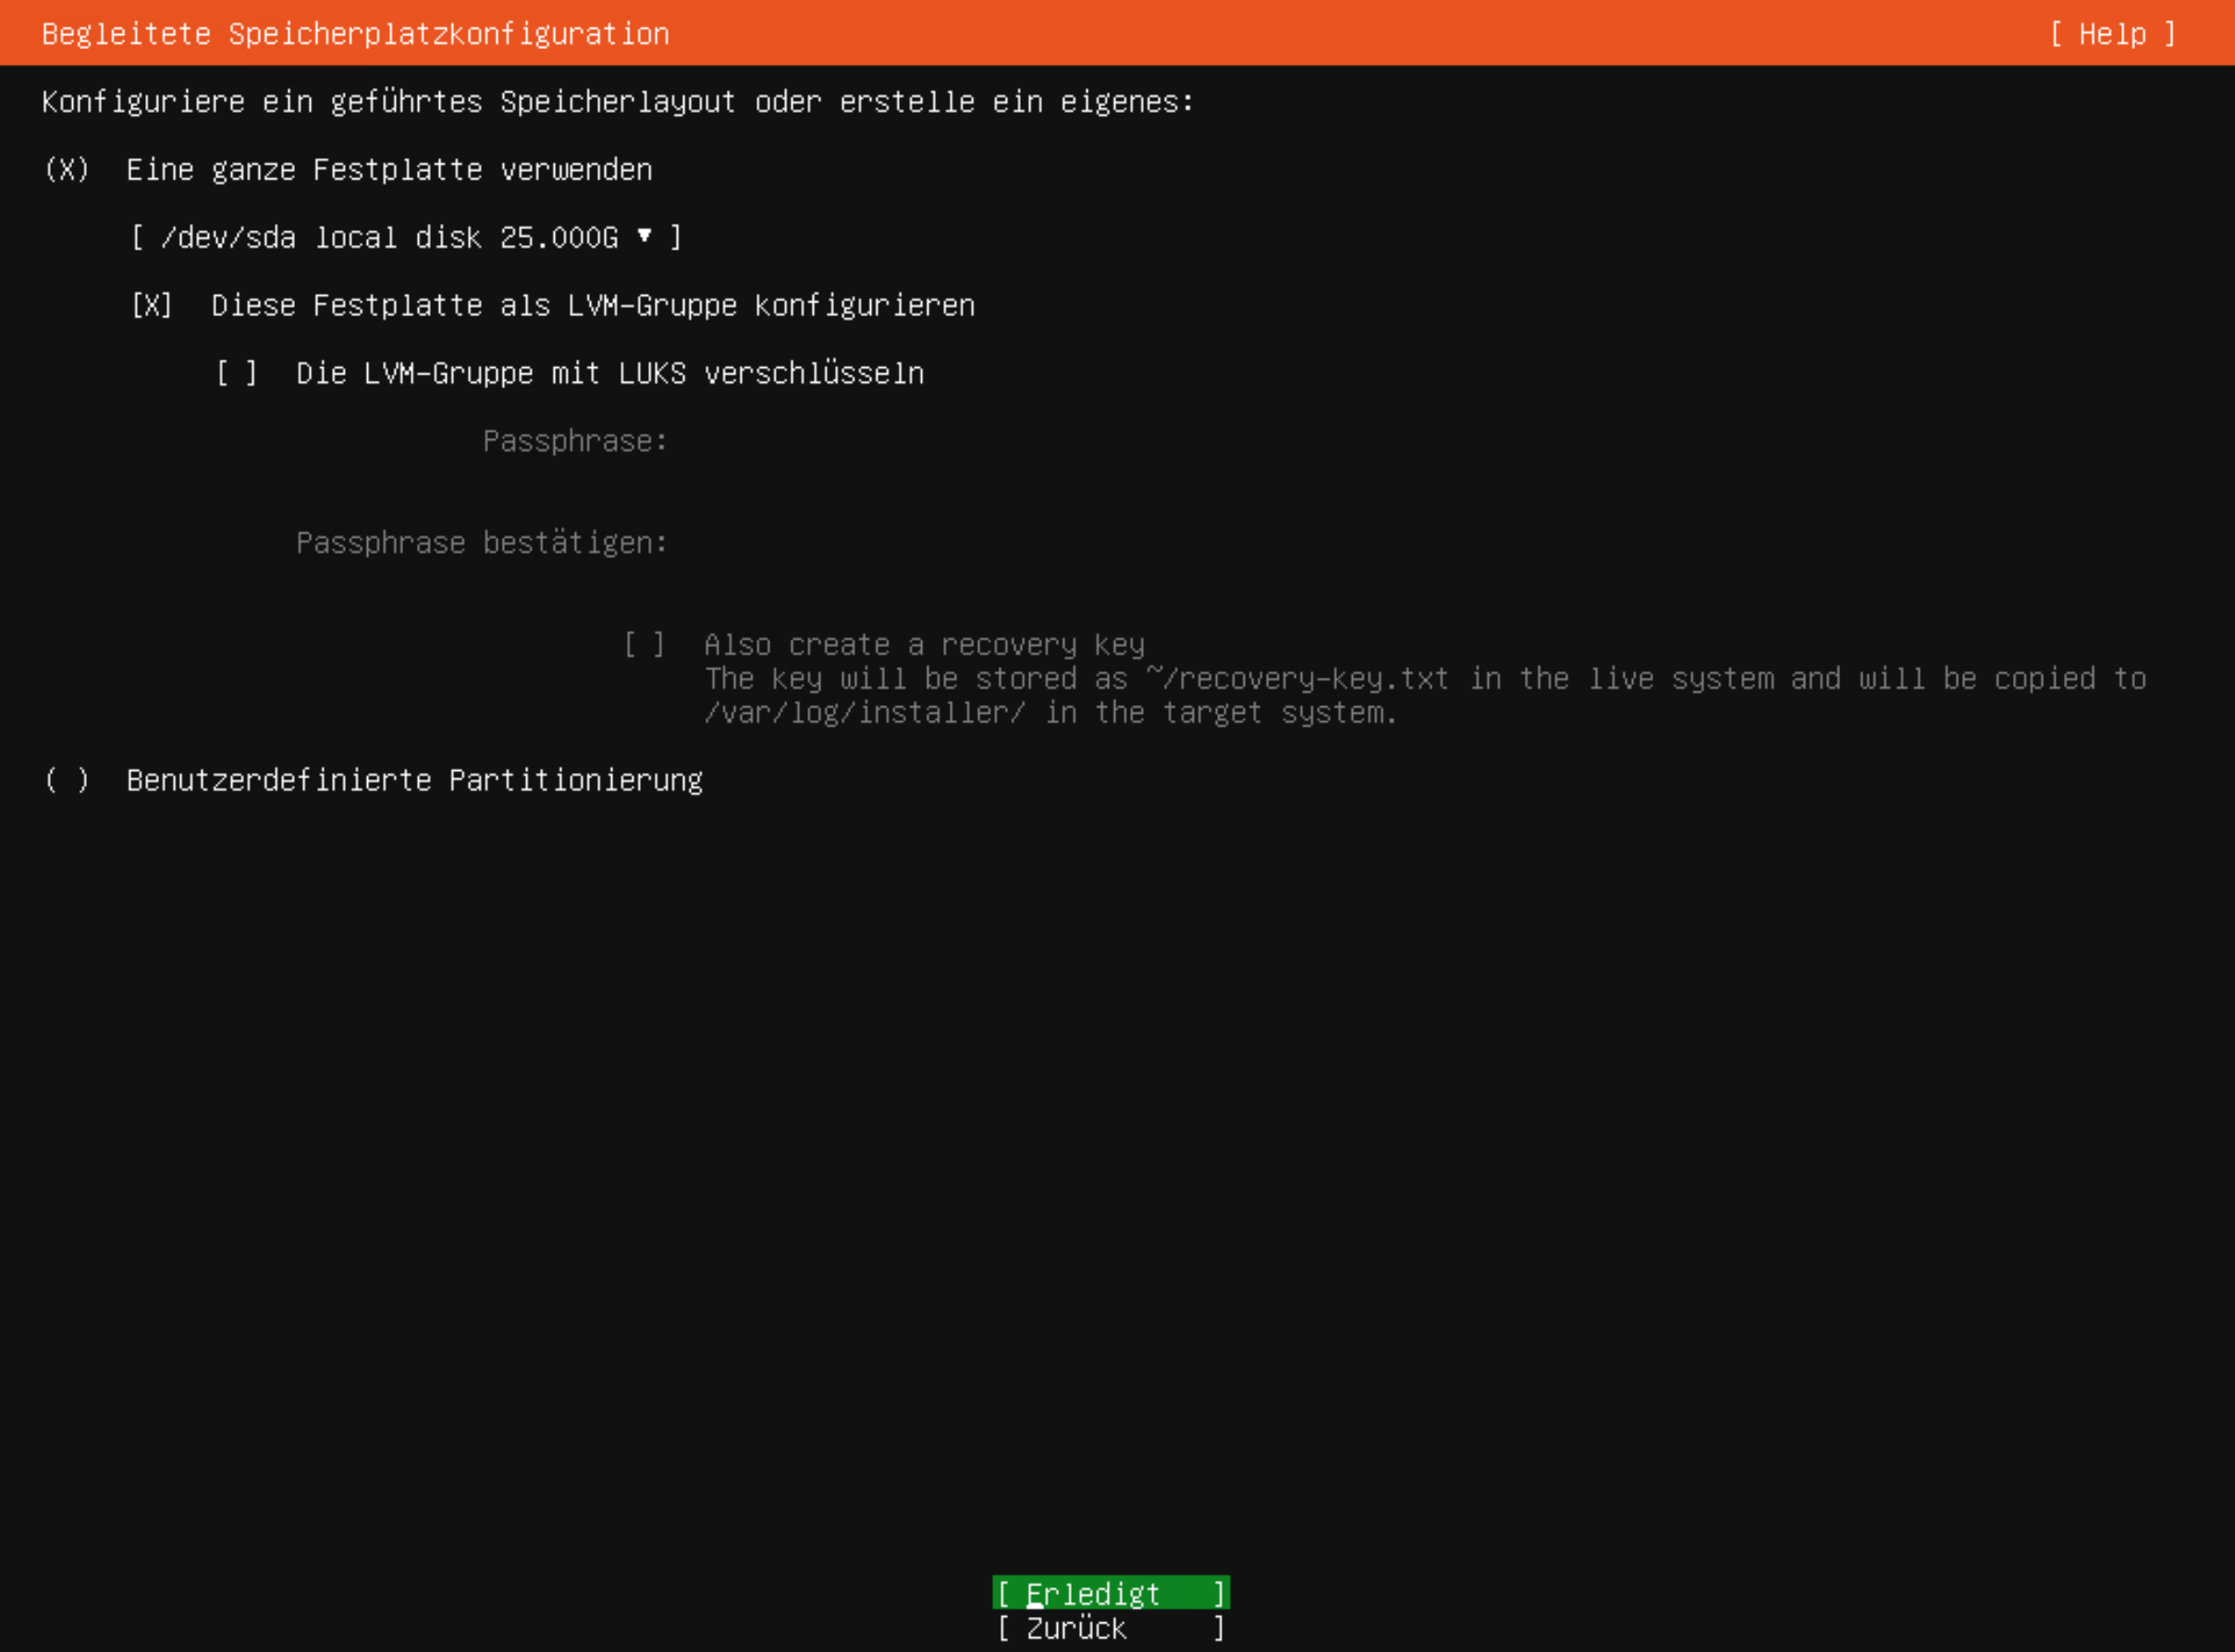The image size is (2235, 1652).
Task: Select 'Eine ganze Festplatte verwenden' radio button
Action: click(x=67, y=169)
